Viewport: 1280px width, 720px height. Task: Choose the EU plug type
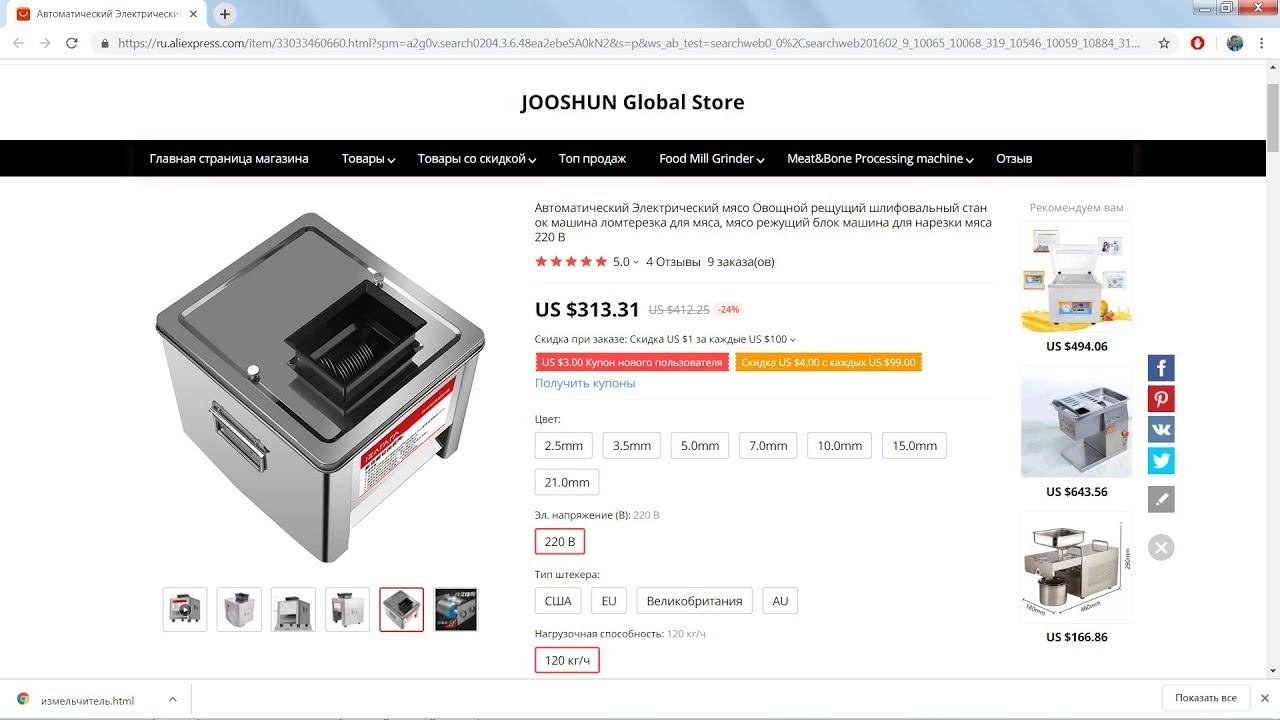[609, 601]
